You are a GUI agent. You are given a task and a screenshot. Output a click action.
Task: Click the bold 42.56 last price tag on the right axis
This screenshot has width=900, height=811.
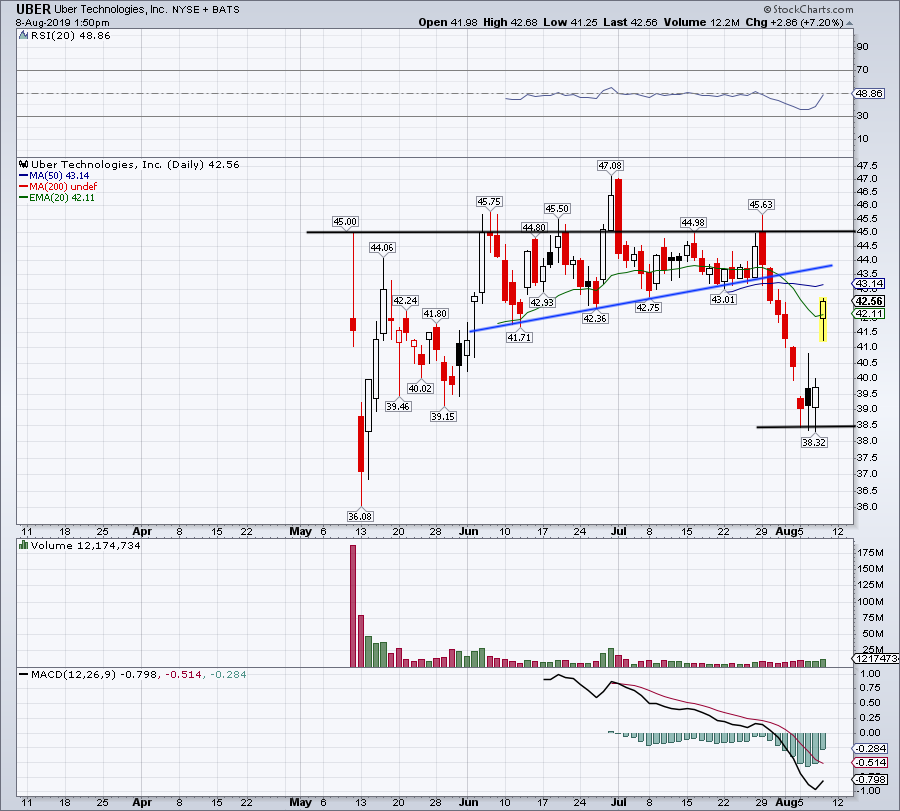869,301
